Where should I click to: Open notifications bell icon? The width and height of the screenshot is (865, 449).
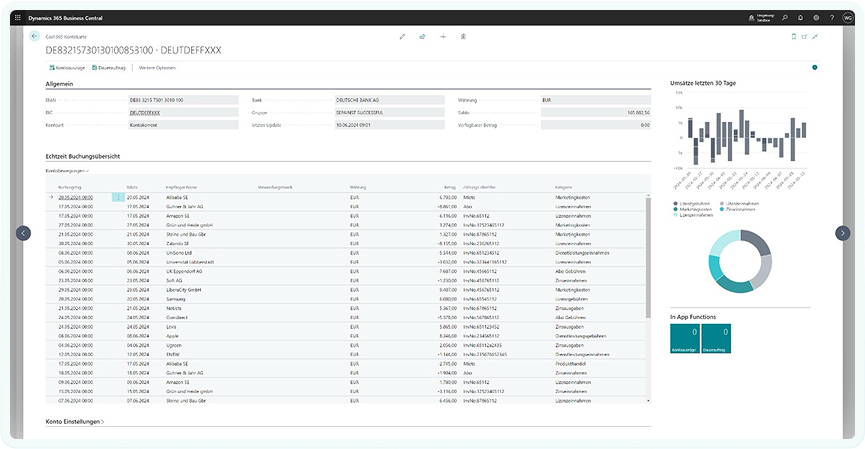coord(800,18)
